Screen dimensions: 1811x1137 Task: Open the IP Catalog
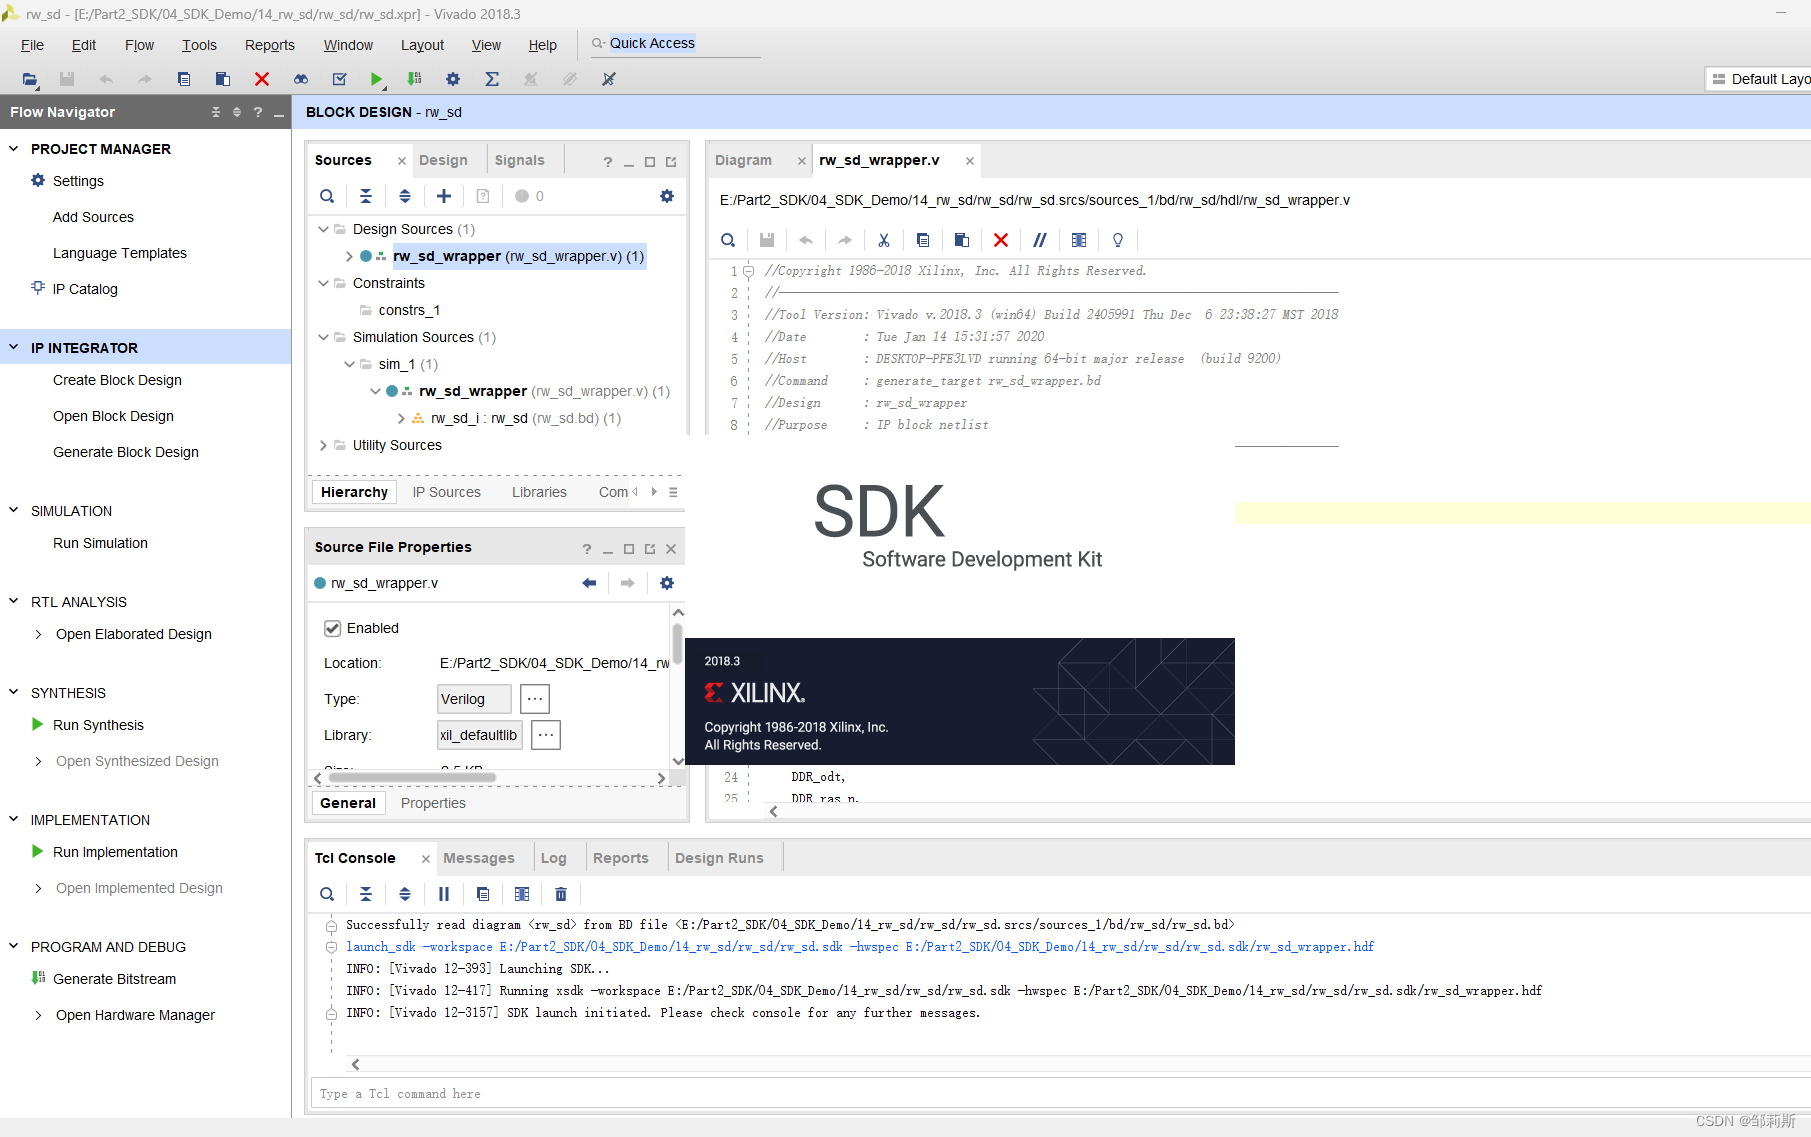click(x=85, y=289)
